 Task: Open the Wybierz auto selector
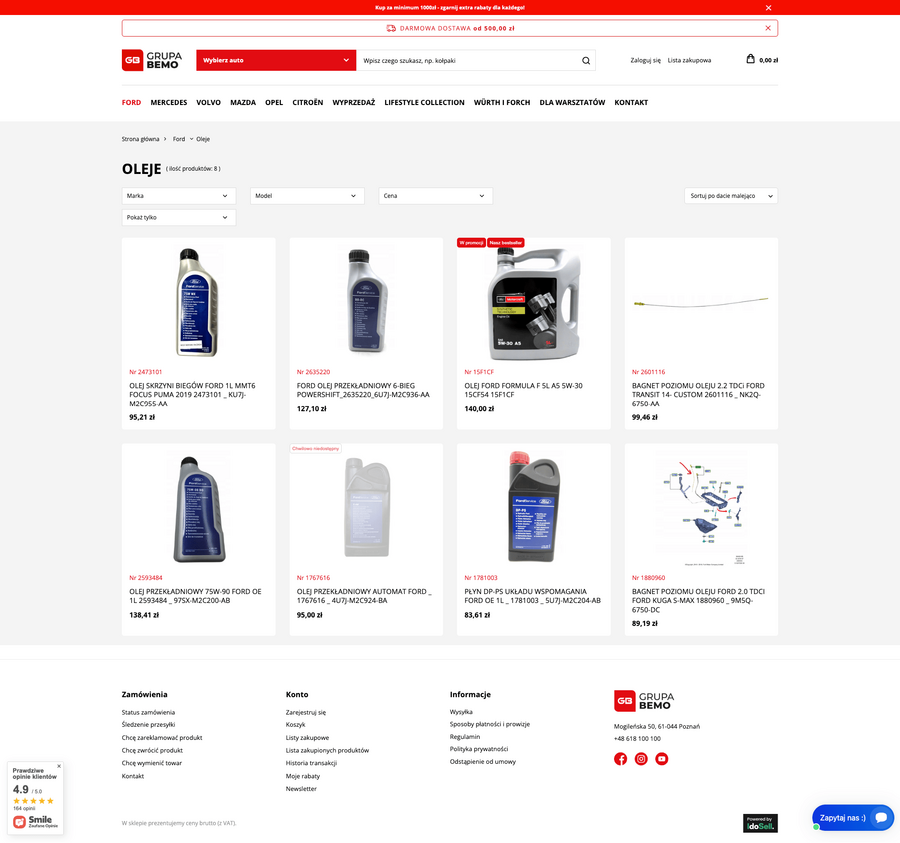point(276,60)
